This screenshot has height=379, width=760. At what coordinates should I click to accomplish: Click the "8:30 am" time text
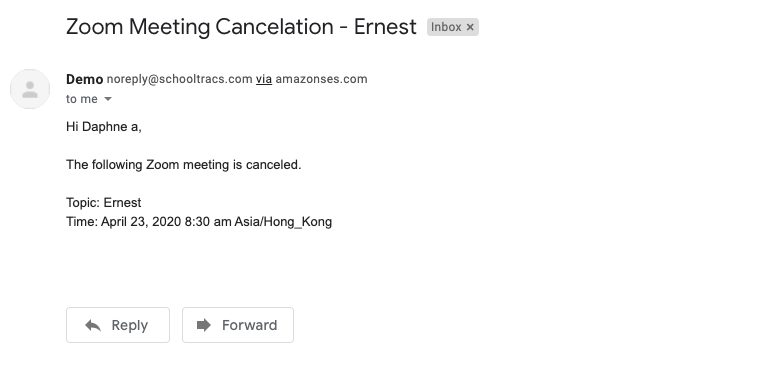(208, 222)
